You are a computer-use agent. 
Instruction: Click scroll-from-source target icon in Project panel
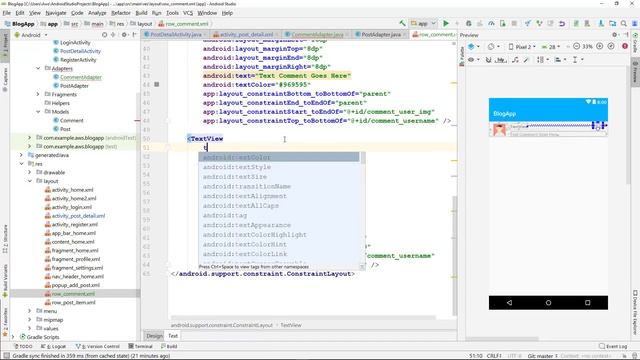click(x=104, y=35)
